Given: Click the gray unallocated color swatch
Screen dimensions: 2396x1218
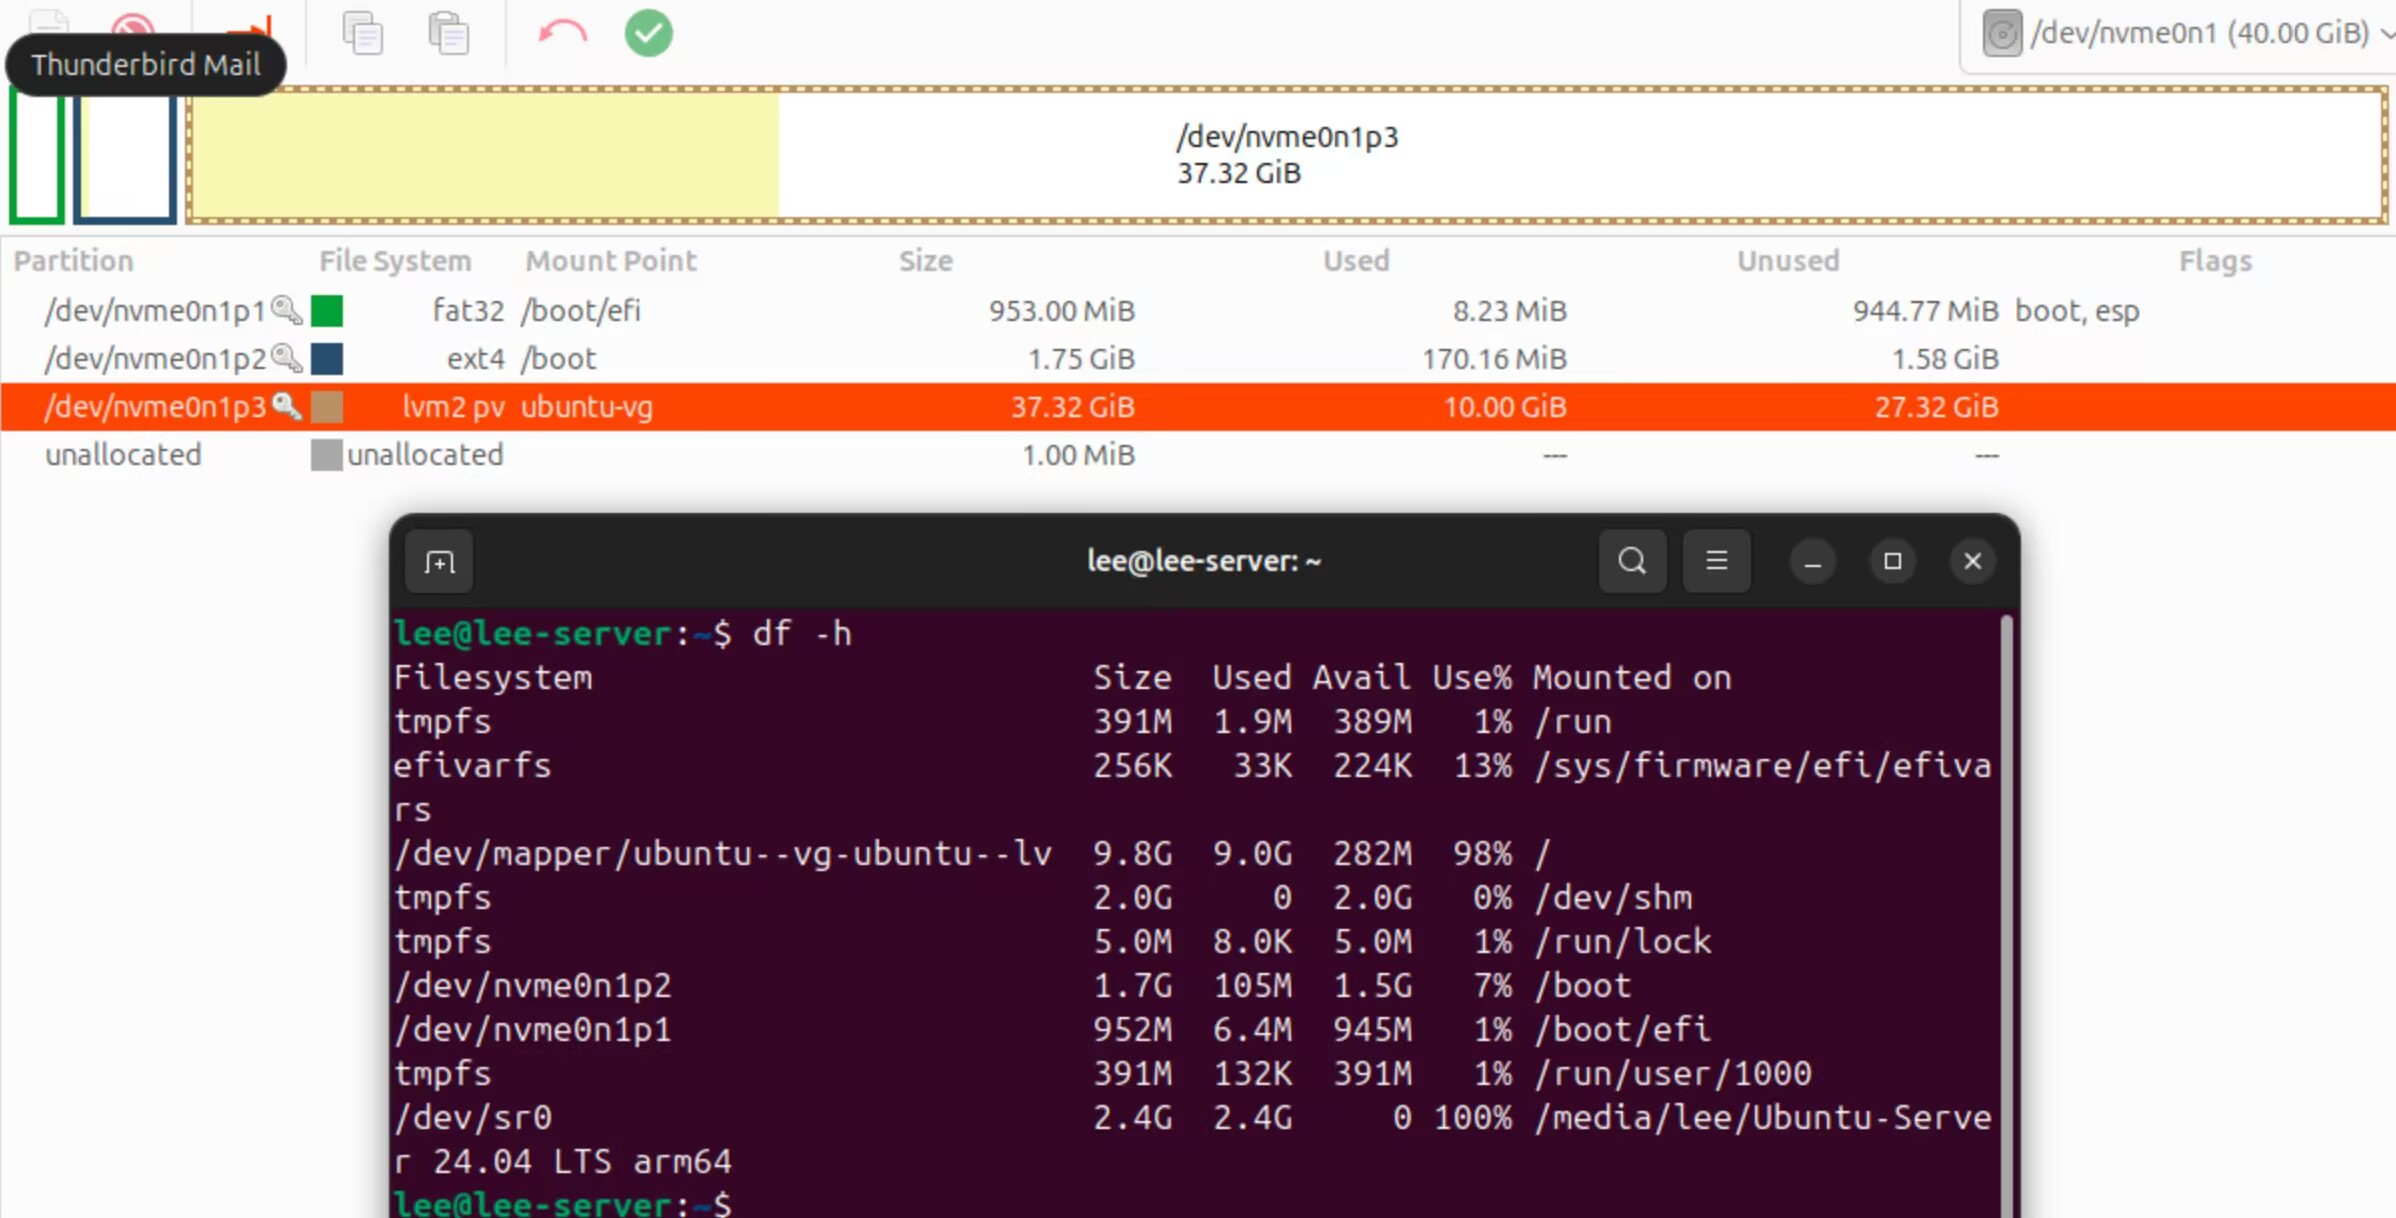Looking at the screenshot, I should pos(327,455).
